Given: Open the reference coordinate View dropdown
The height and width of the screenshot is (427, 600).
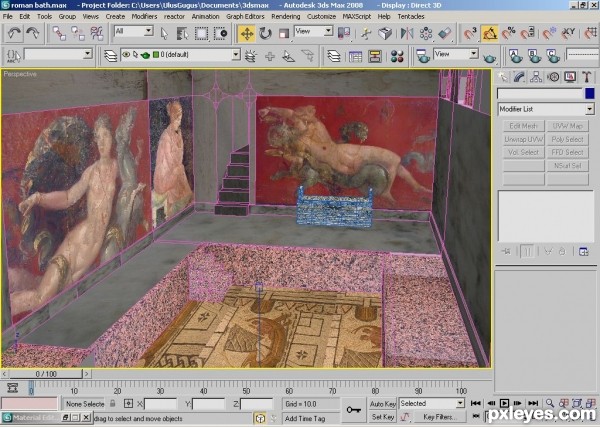Looking at the screenshot, I should pos(313,31).
